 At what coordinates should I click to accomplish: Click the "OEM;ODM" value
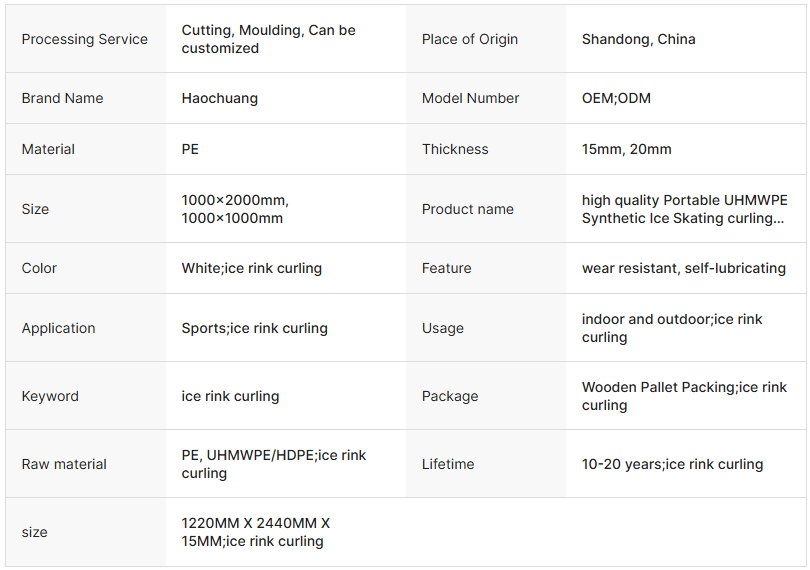click(x=616, y=98)
